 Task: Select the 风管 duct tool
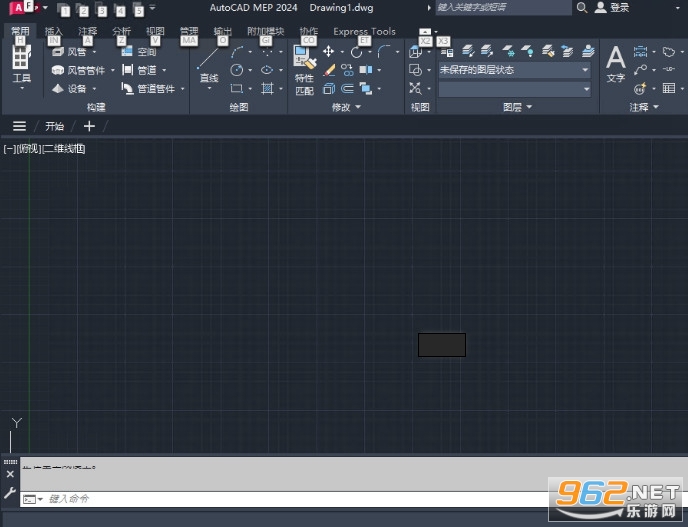(69, 52)
